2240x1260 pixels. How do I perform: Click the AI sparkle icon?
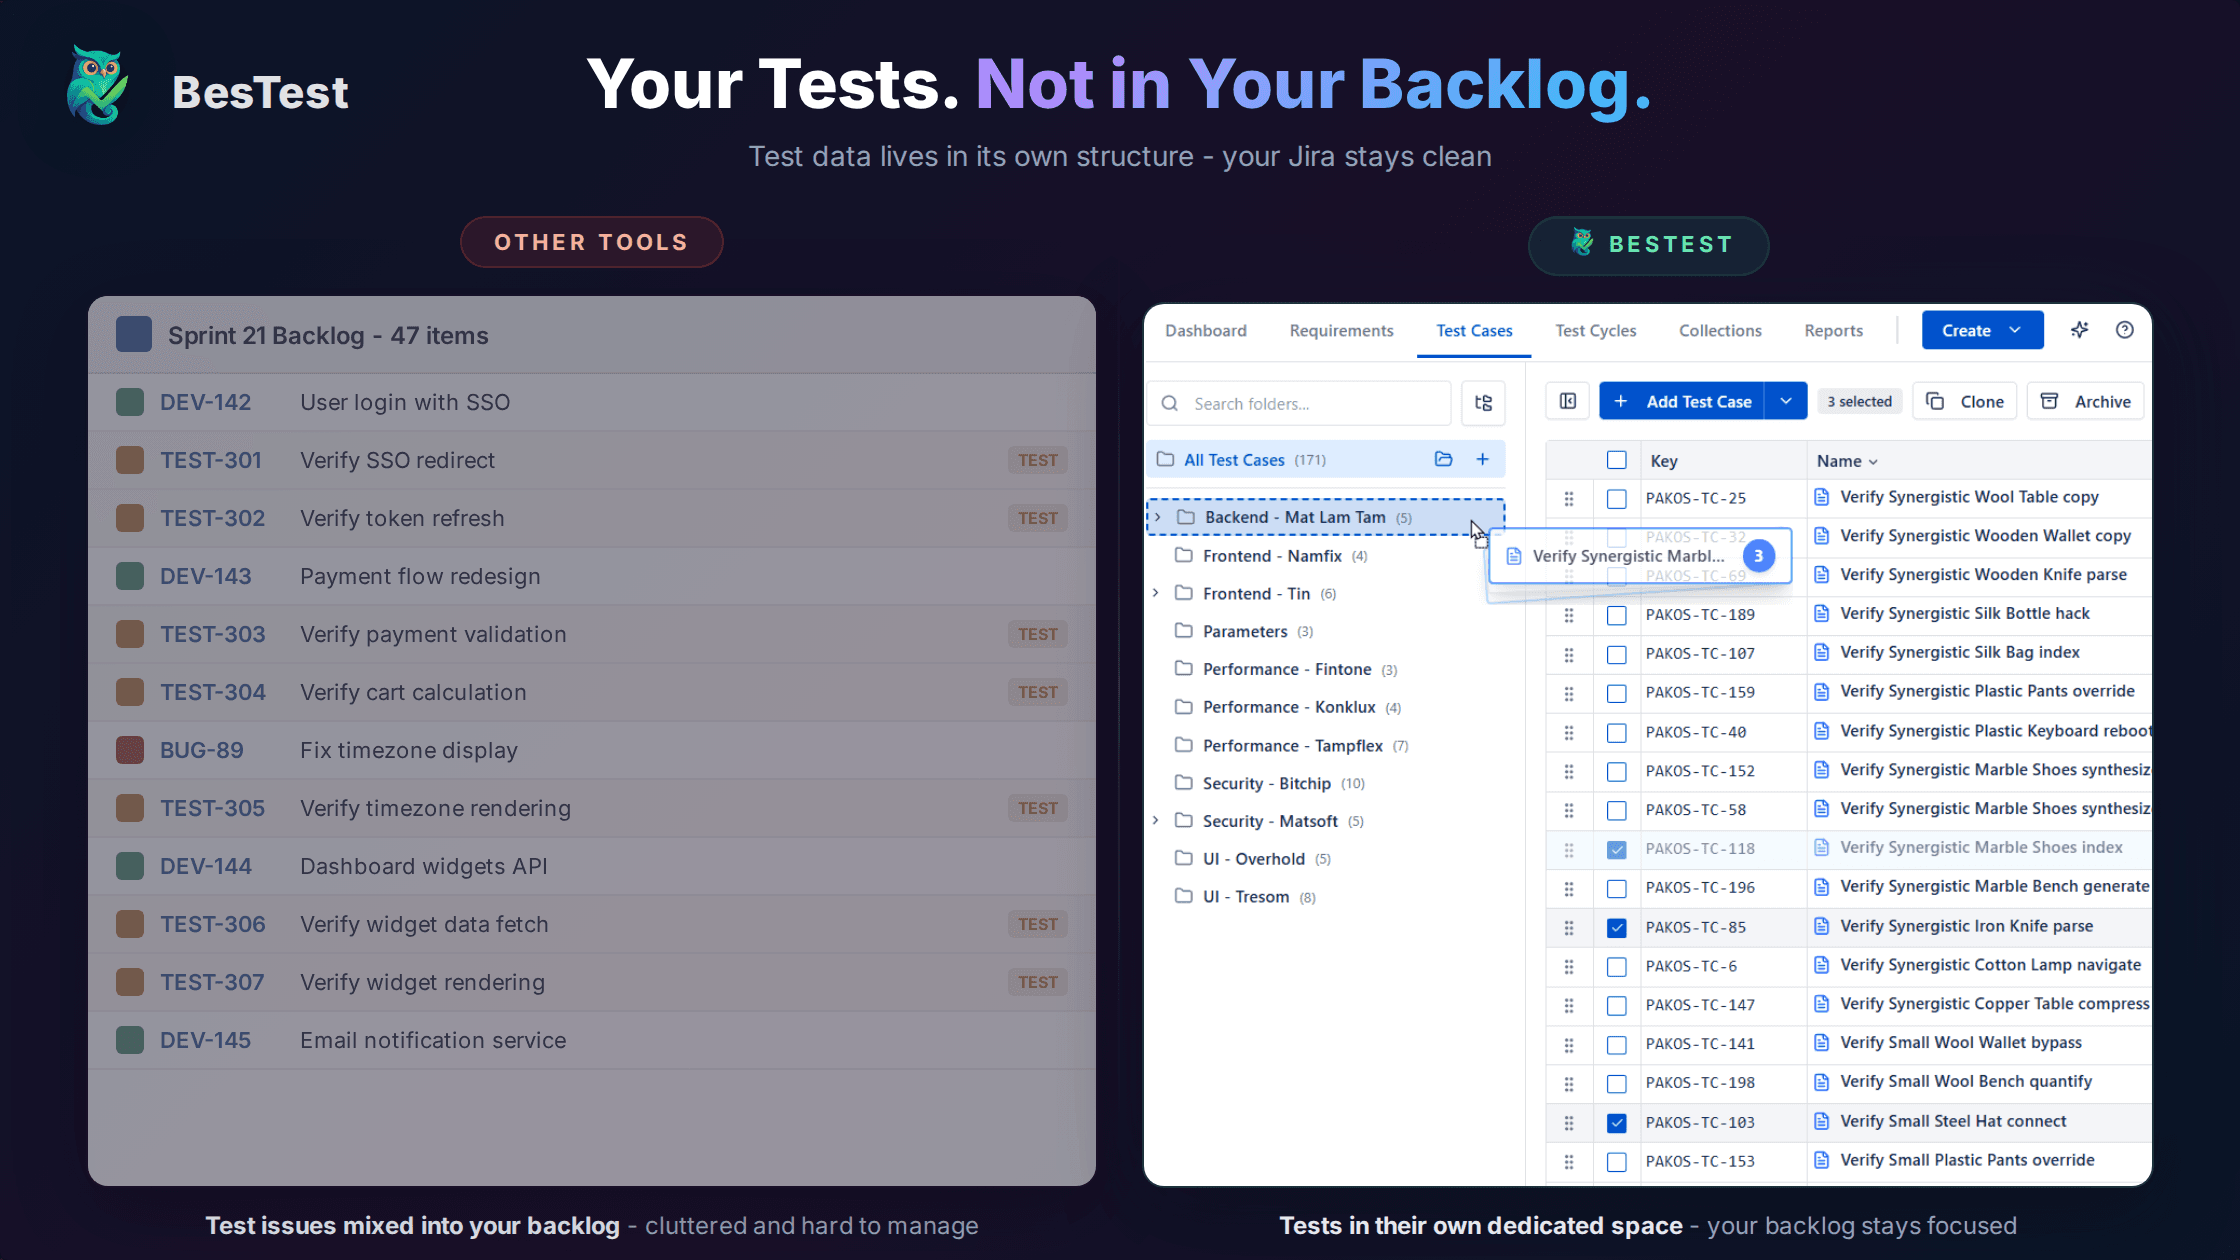(x=2080, y=330)
